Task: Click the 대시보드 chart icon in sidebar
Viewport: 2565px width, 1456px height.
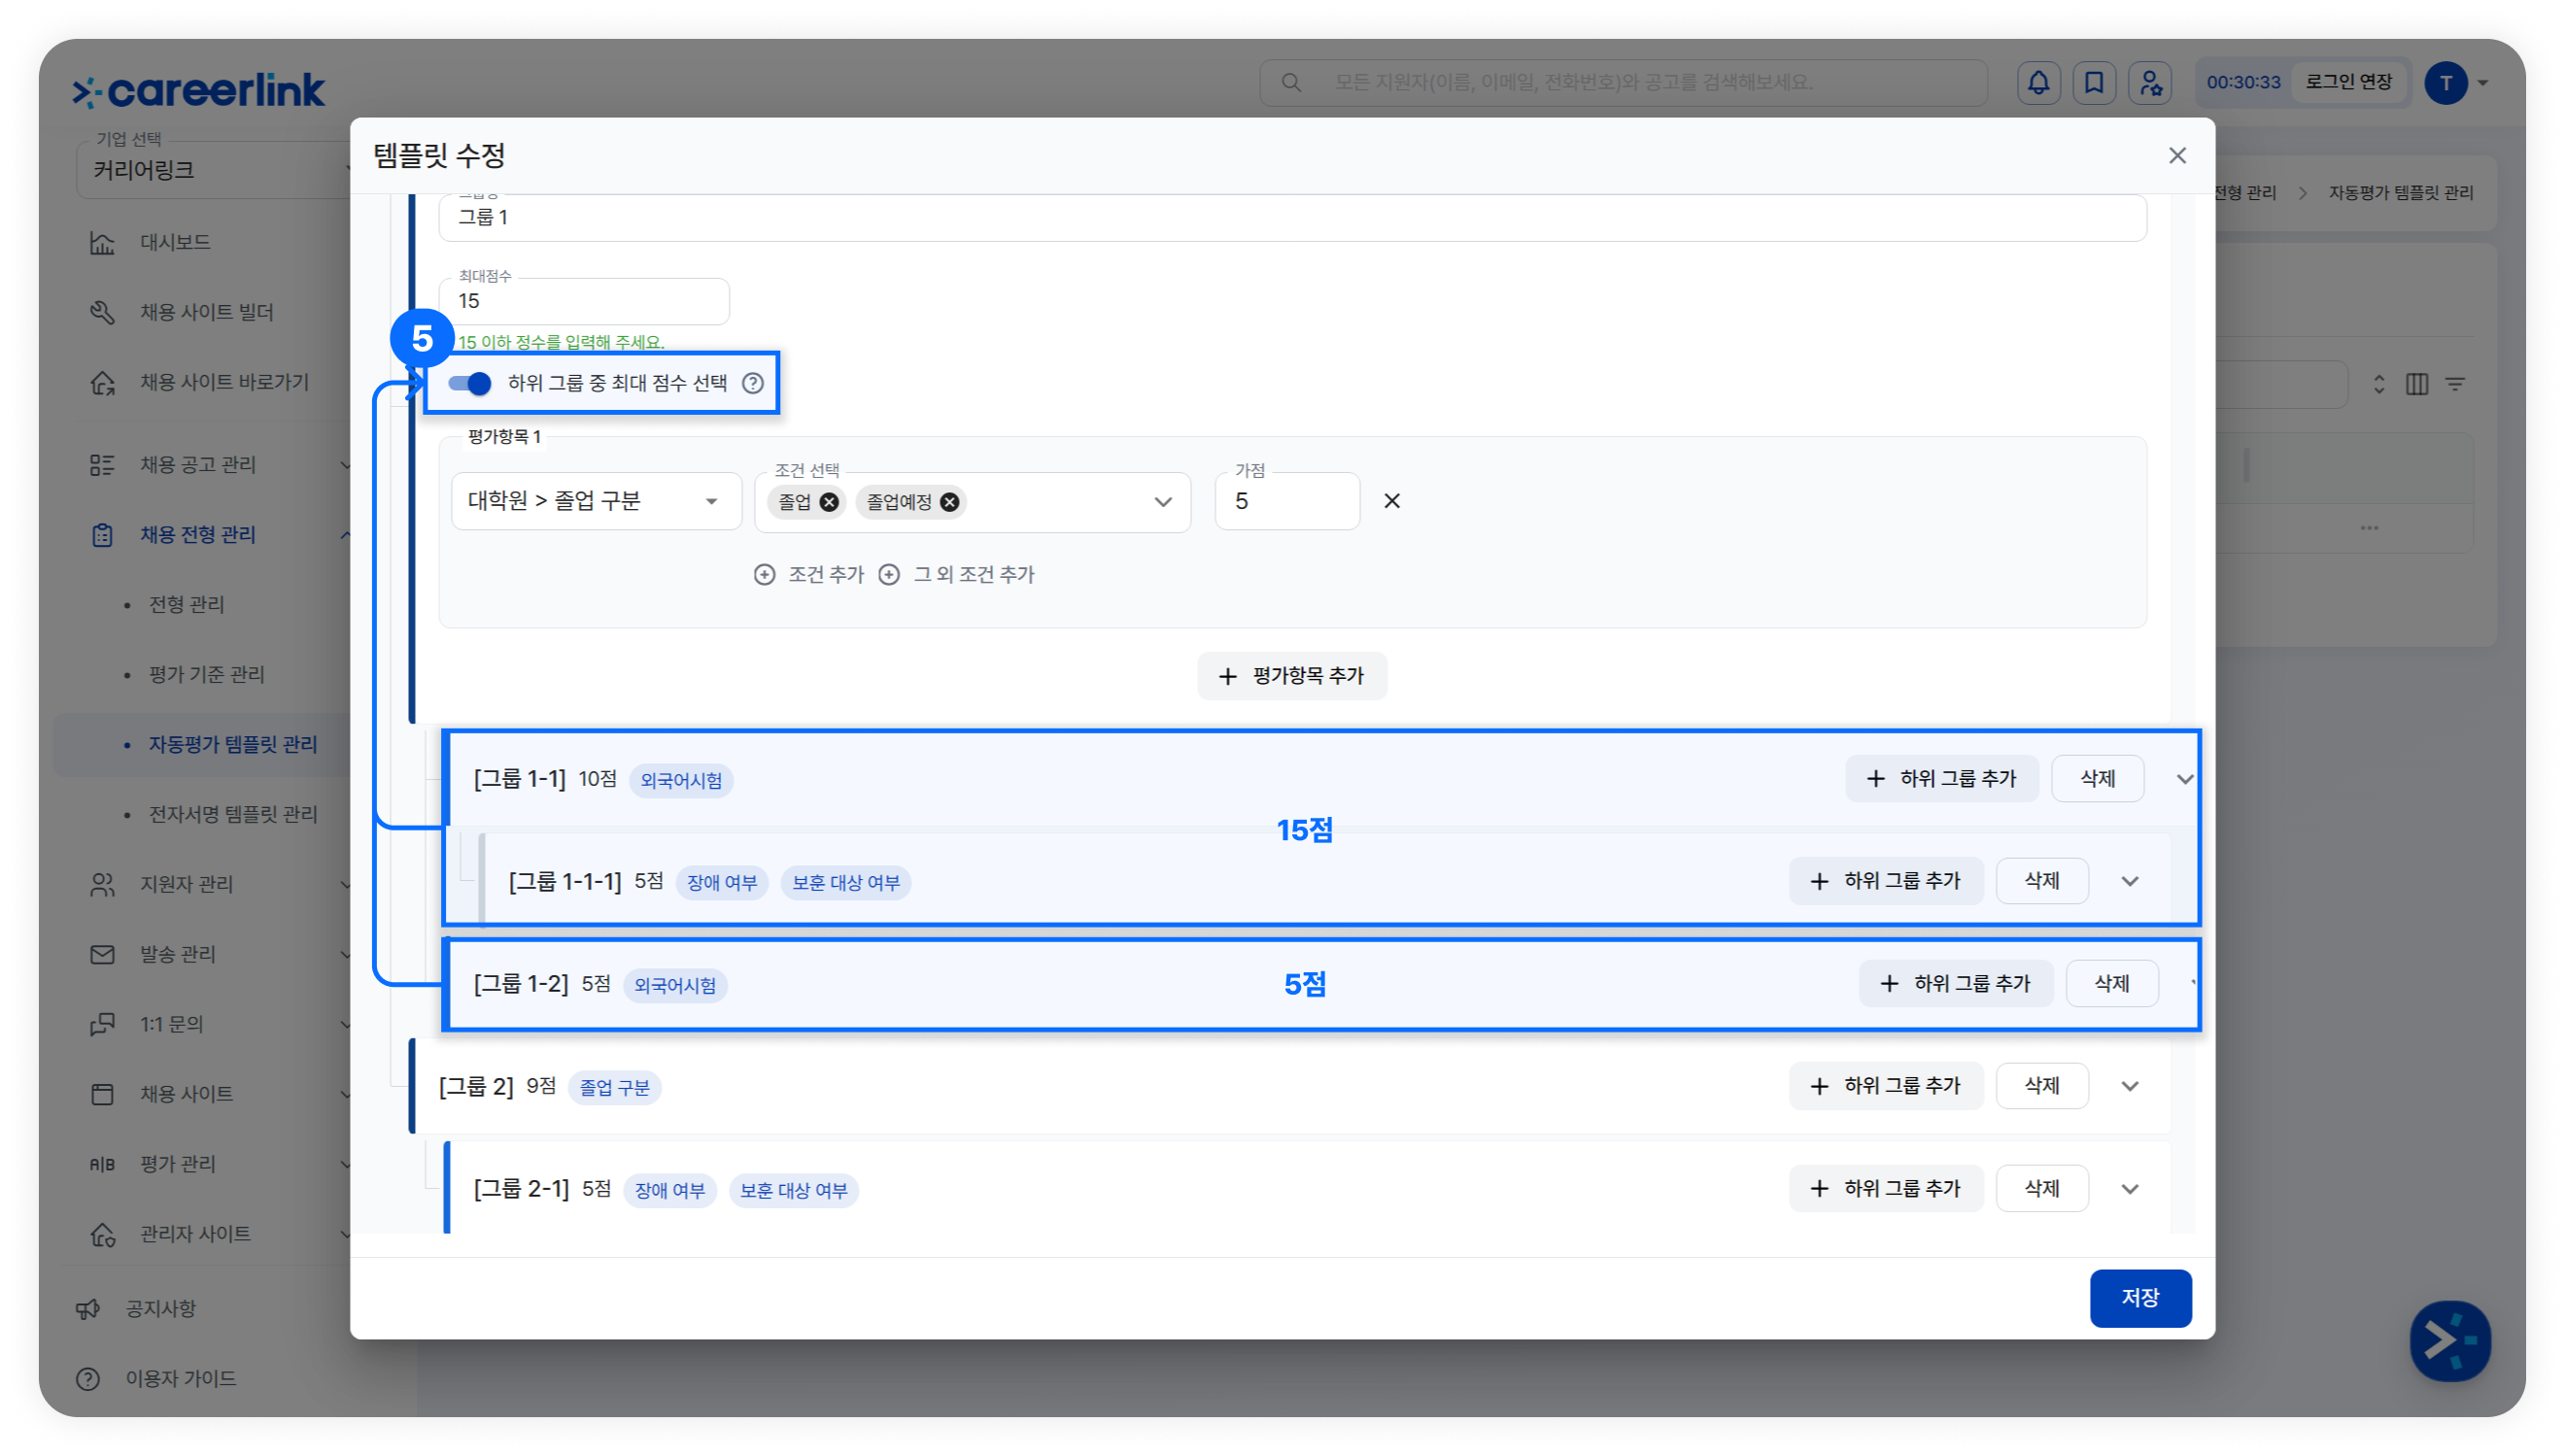Action: click(102, 243)
